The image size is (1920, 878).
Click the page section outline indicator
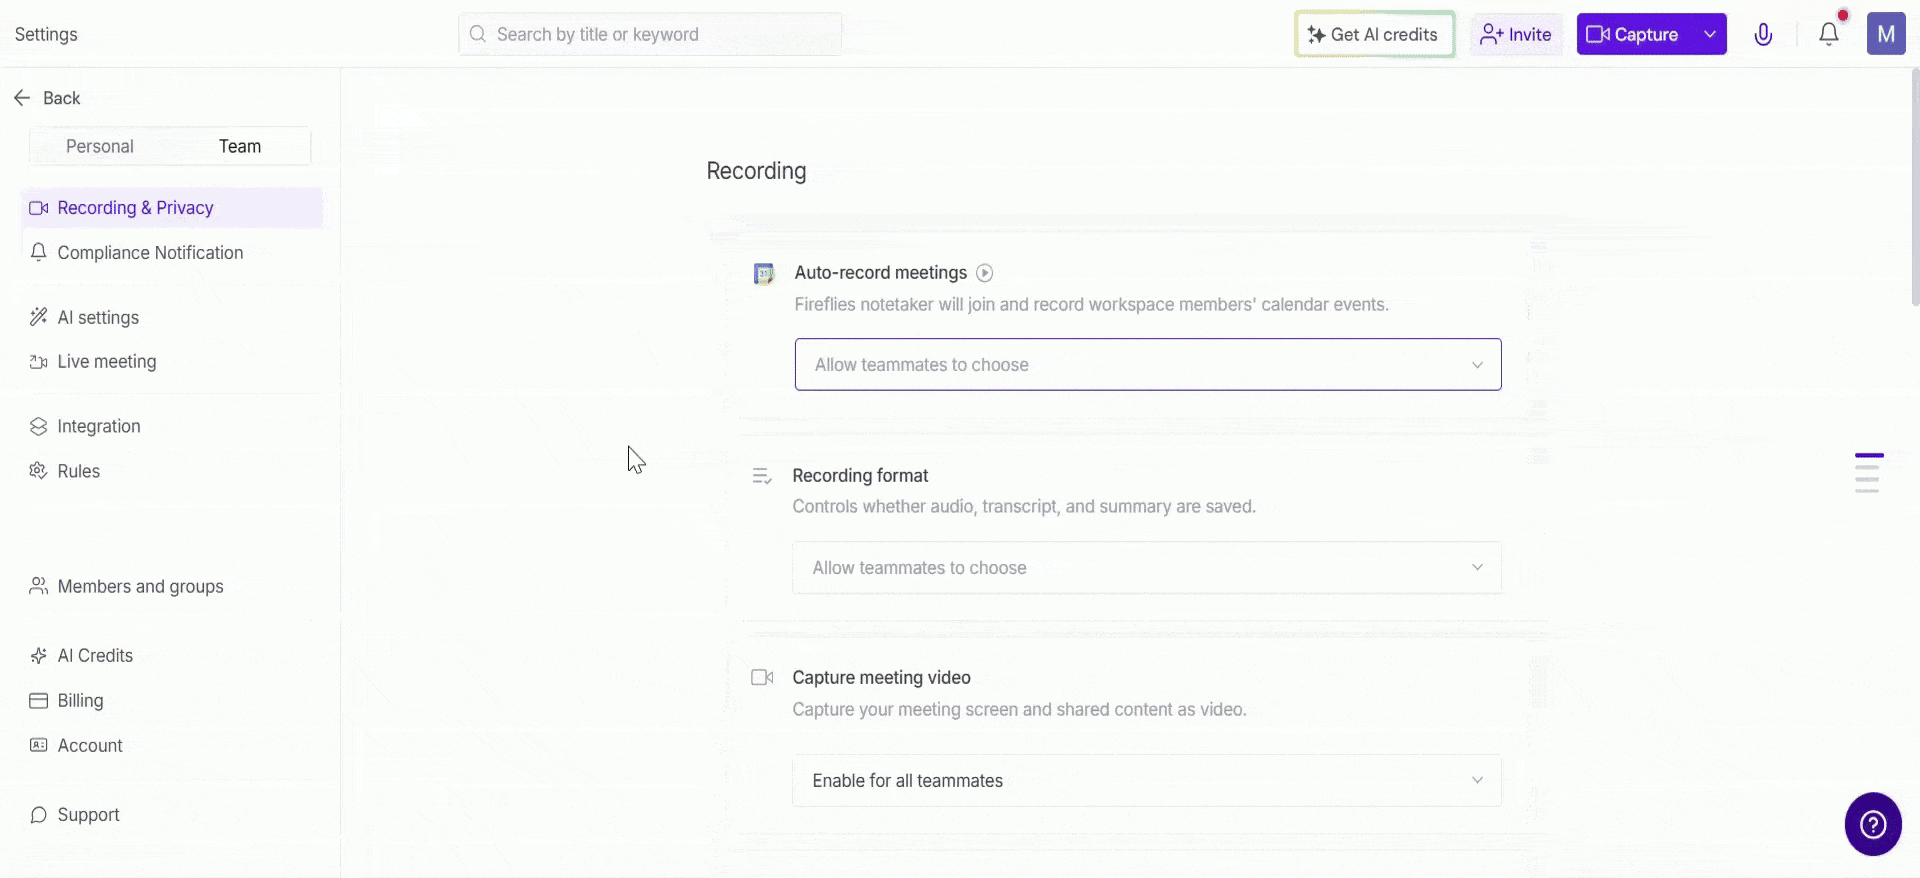pos(1868,473)
